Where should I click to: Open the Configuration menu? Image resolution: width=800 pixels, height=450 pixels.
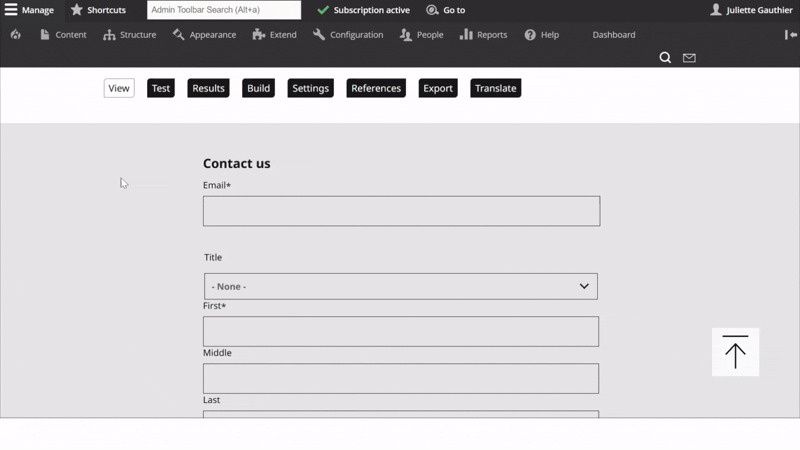tap(348, 34)
